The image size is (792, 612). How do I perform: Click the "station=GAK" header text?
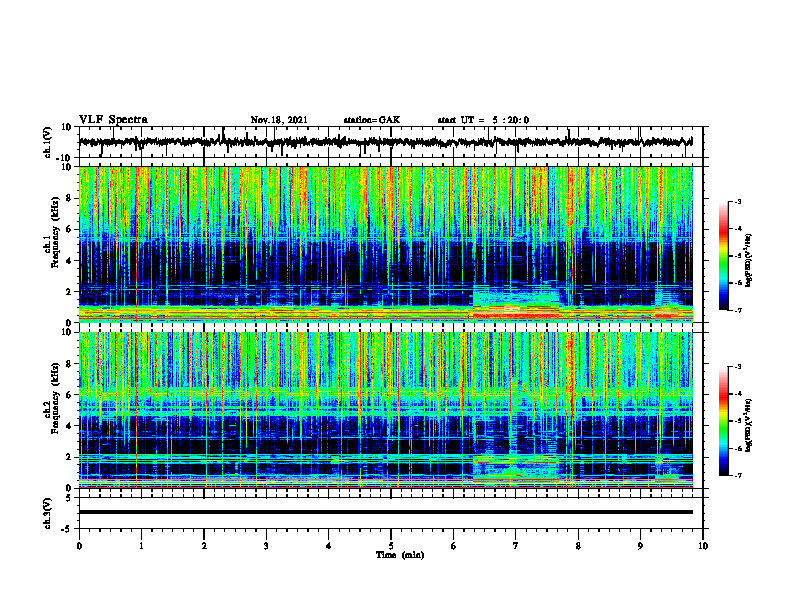(372, 120)
